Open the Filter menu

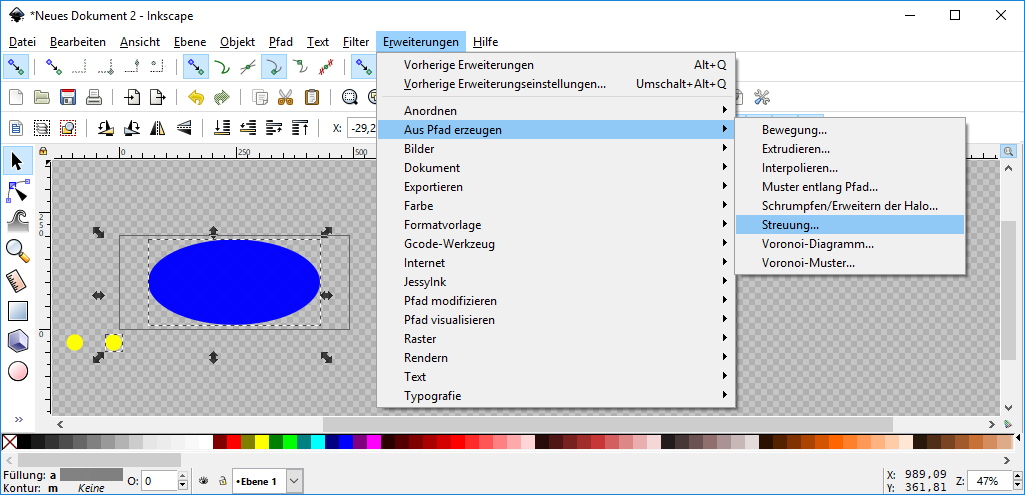[355, 42]
